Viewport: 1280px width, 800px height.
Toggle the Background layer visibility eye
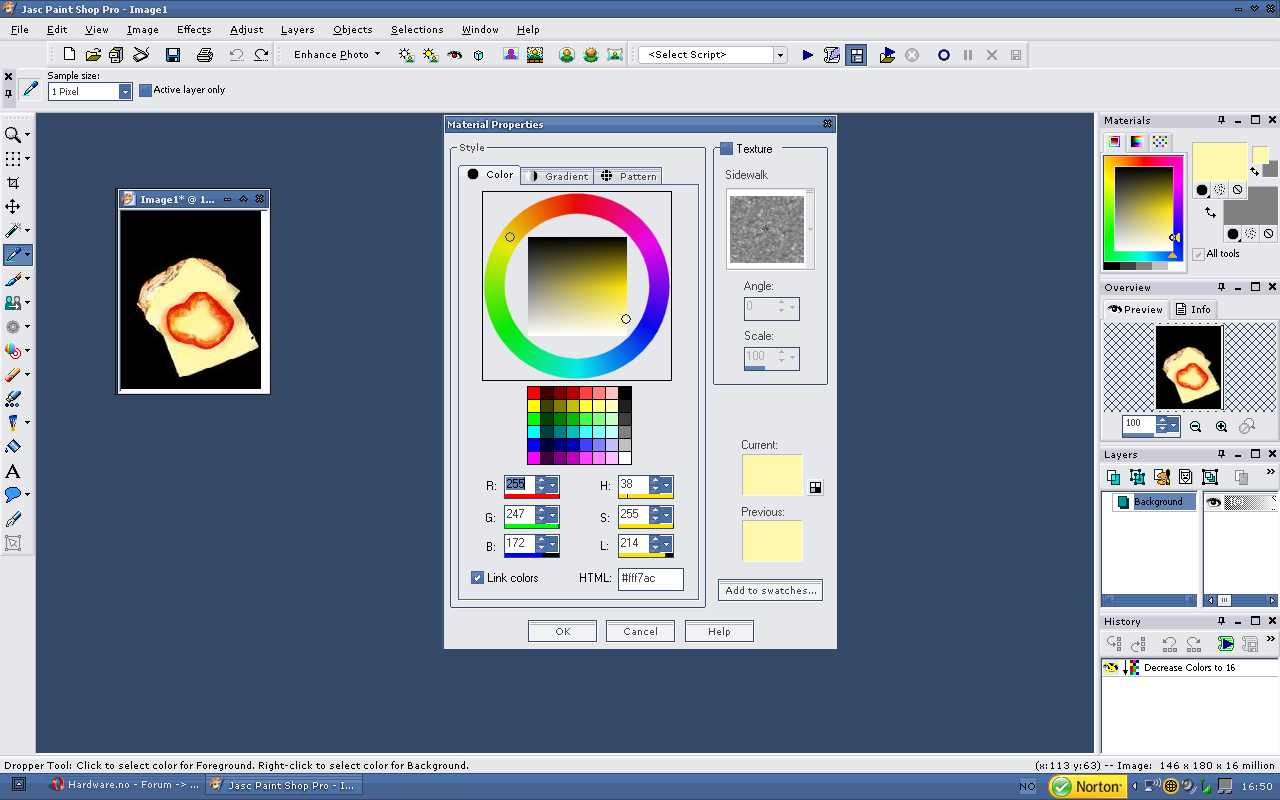[x=1214, y=502]
